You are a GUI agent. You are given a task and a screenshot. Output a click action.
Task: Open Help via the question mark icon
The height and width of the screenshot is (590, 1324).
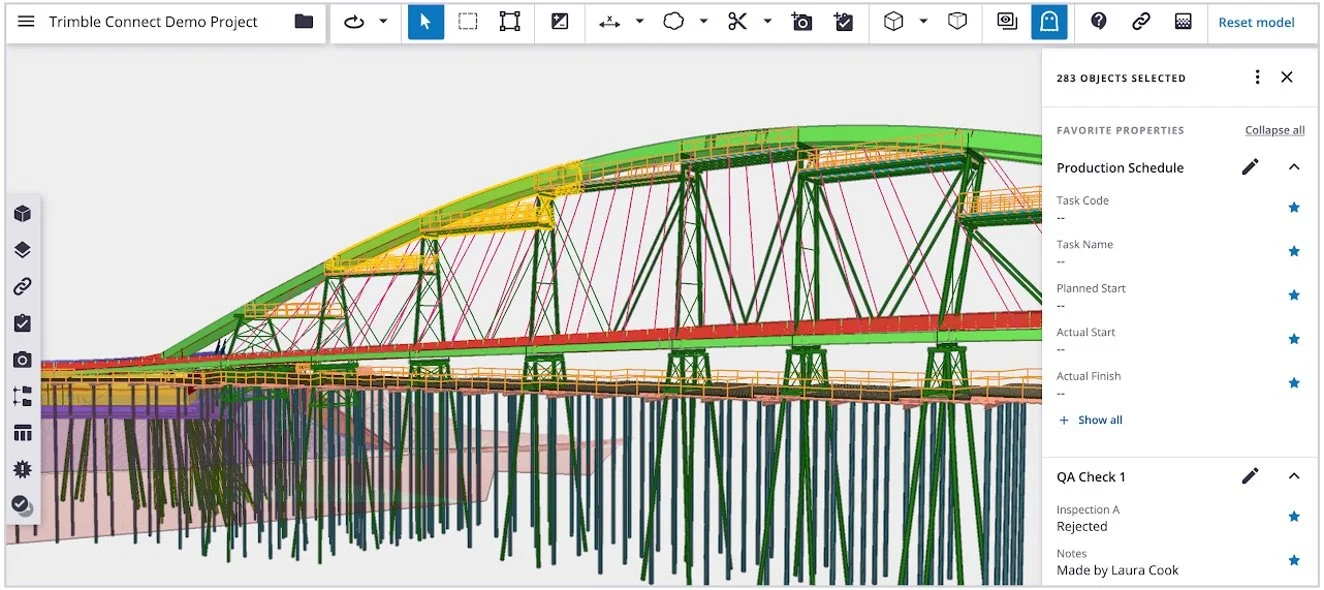point(1098,21)
